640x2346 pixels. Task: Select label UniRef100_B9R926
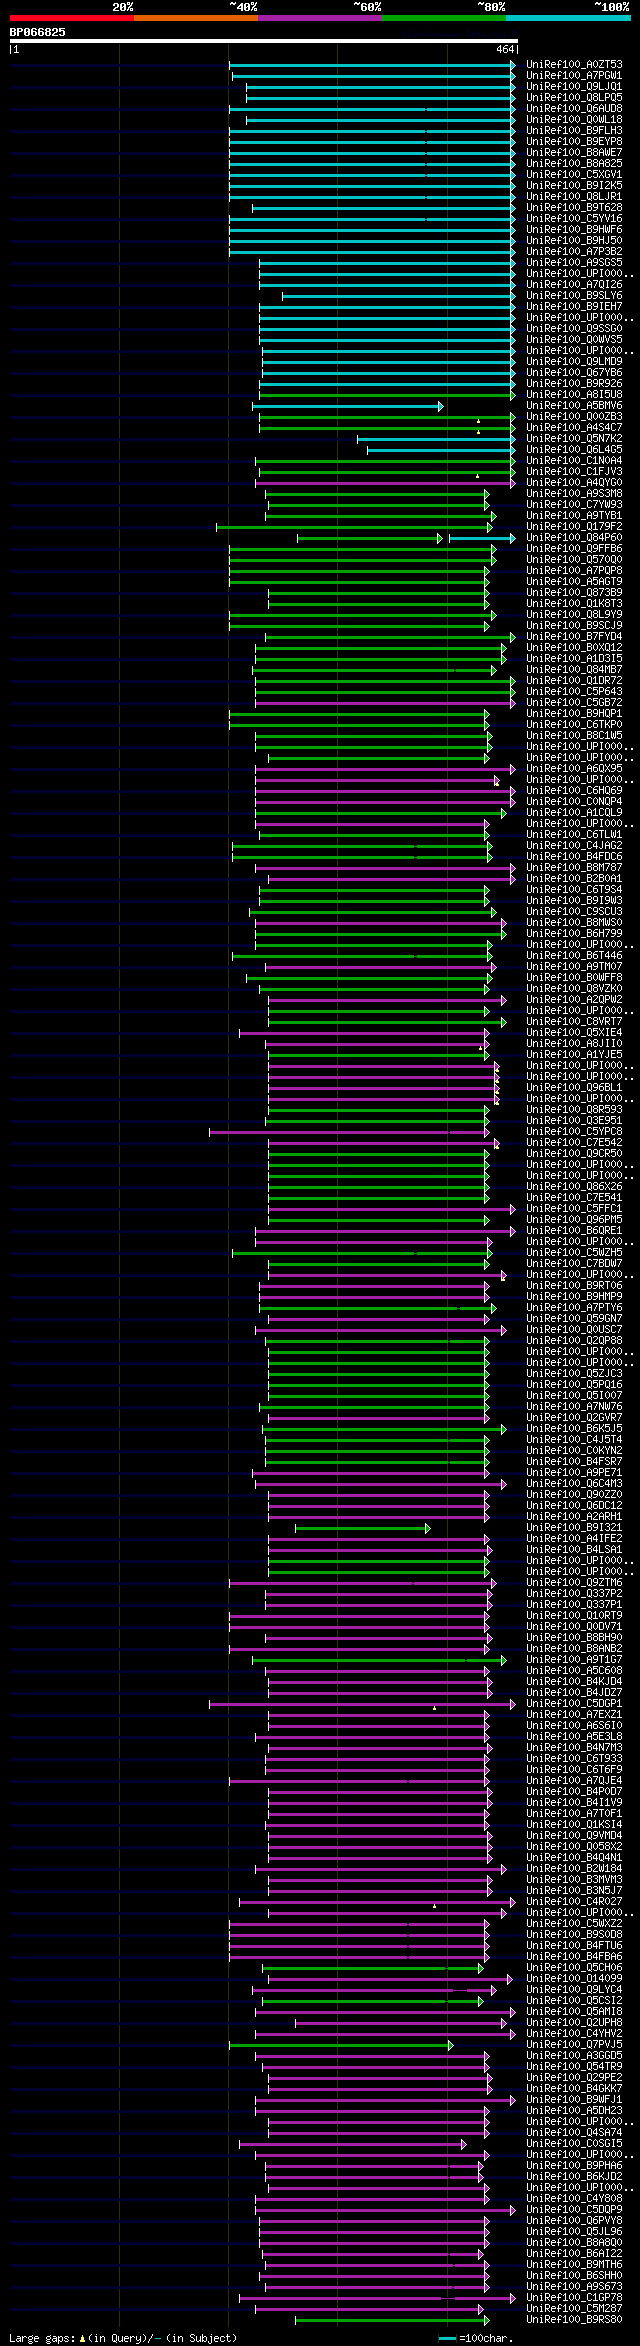(574, 384)
